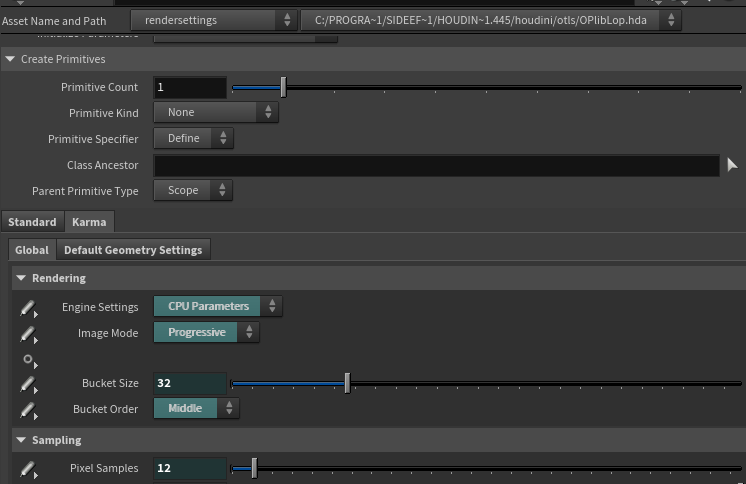Click the Primitive Kind parameter label

coord(104,113)
